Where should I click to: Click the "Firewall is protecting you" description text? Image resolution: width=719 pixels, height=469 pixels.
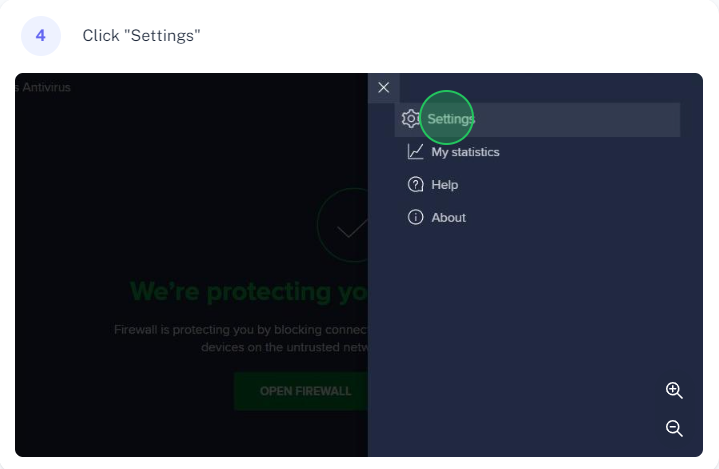pos(241,338)
